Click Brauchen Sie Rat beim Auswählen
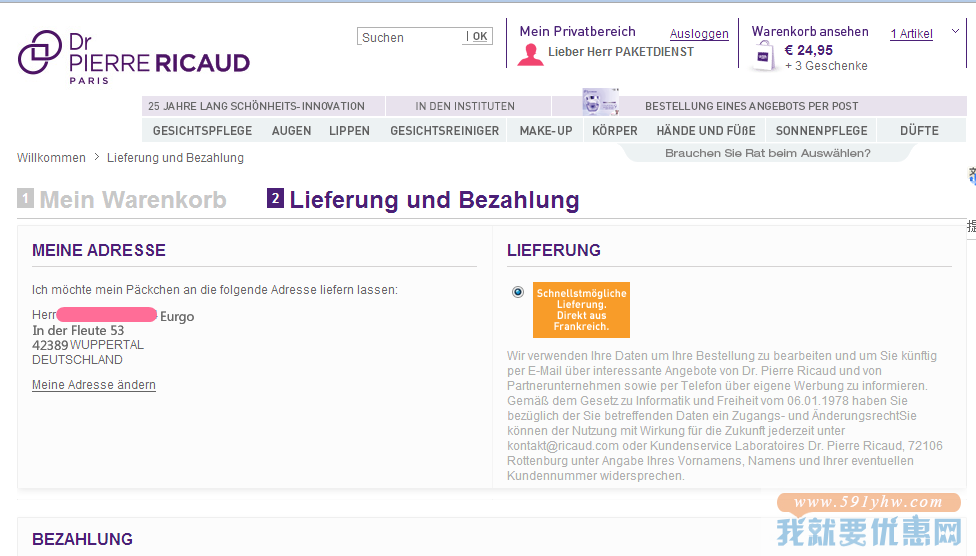Screen dimensions: 976x556 tap(767, 153)
